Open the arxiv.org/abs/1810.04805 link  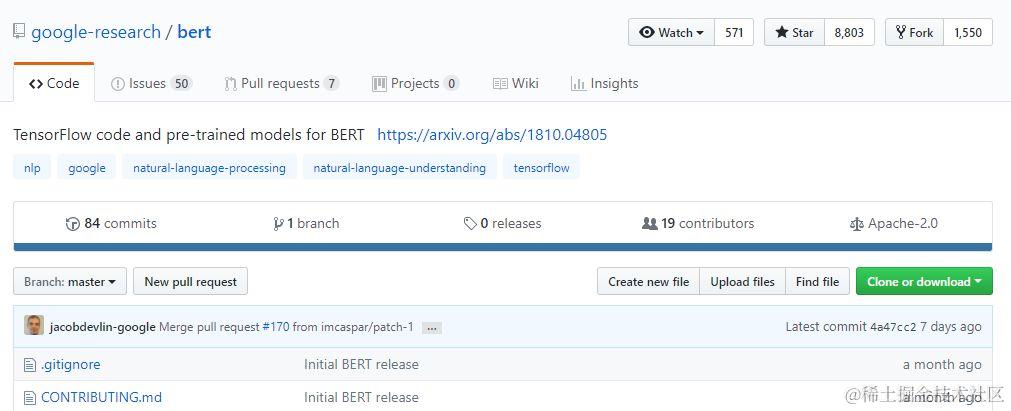(492, 135)
